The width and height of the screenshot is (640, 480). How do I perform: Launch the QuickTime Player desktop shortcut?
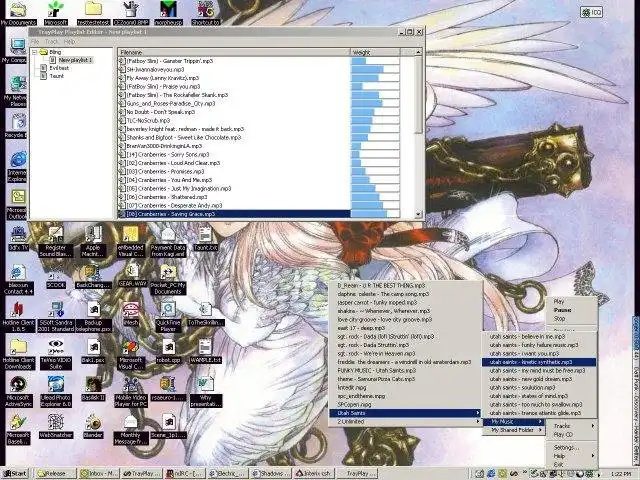pos(168,317)
